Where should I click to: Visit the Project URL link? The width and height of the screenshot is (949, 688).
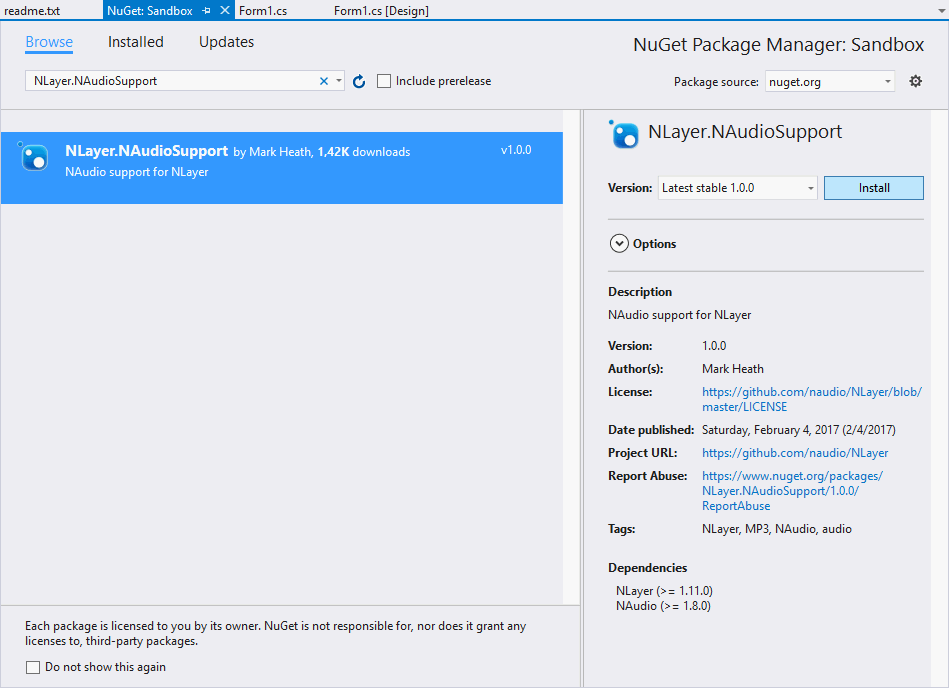coord(795,452)
